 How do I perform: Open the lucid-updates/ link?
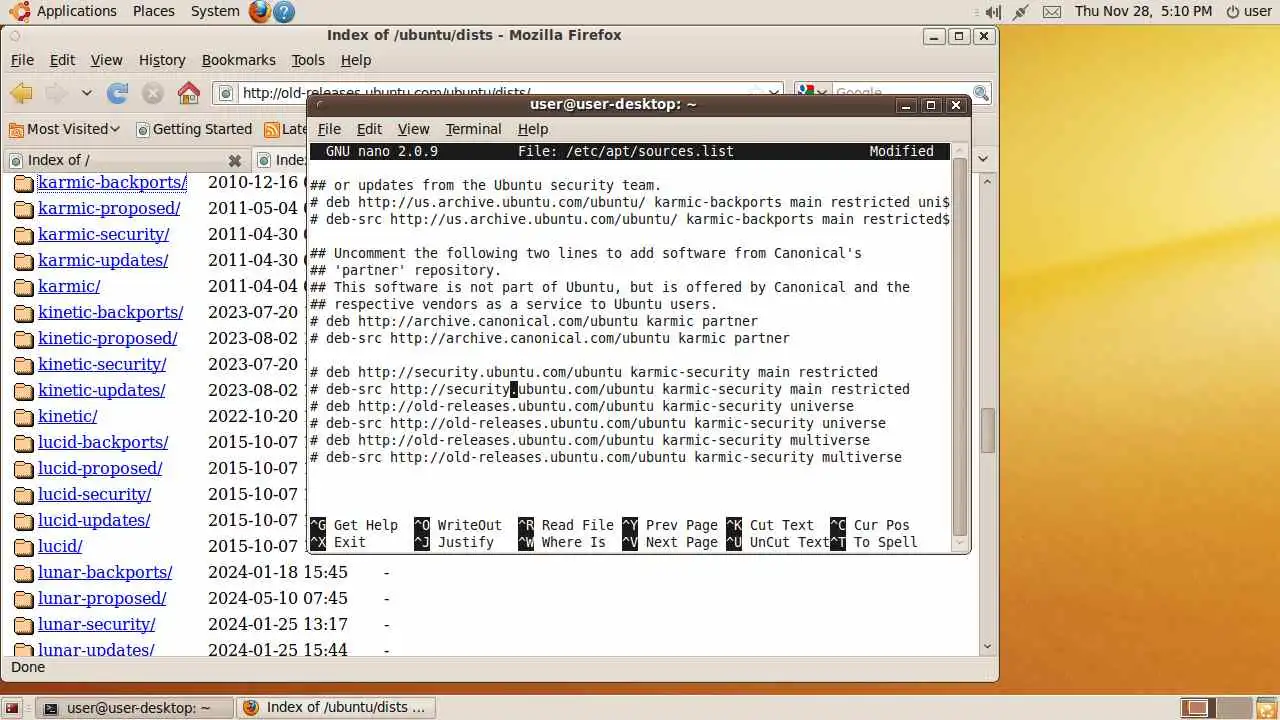pyautogui.click(x=94, y=520)
